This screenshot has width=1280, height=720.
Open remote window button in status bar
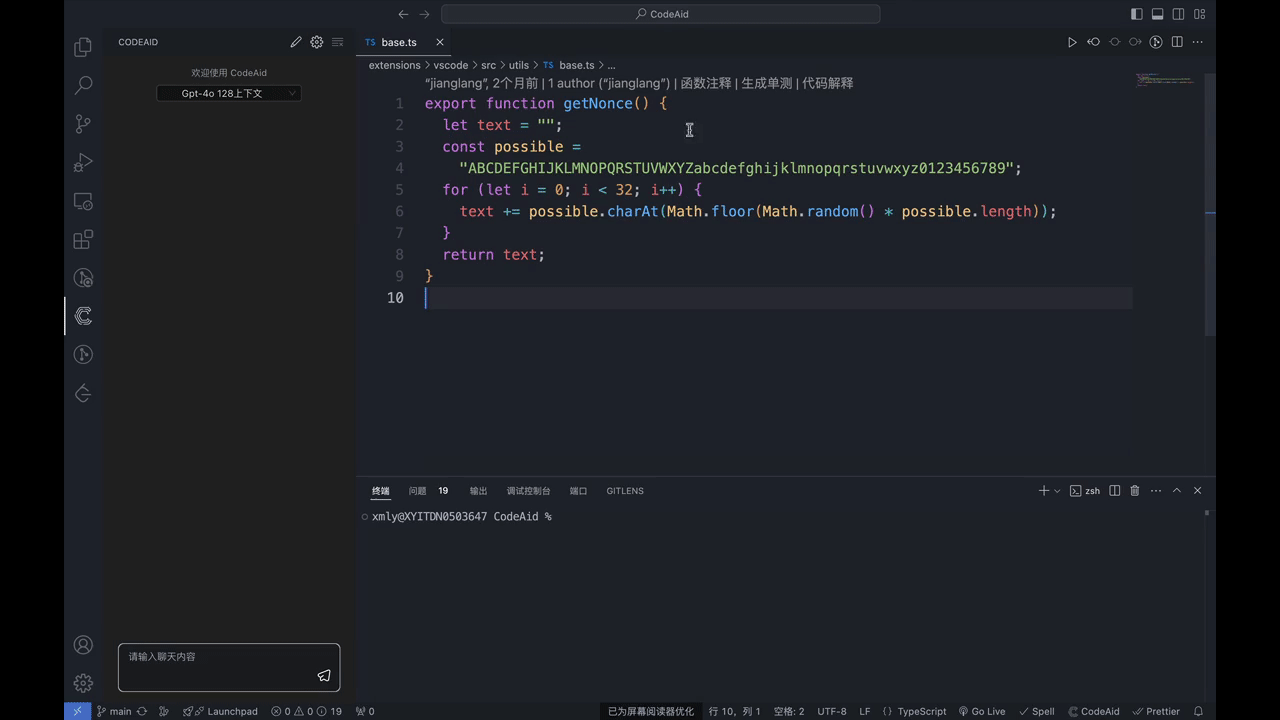[77, 711]
